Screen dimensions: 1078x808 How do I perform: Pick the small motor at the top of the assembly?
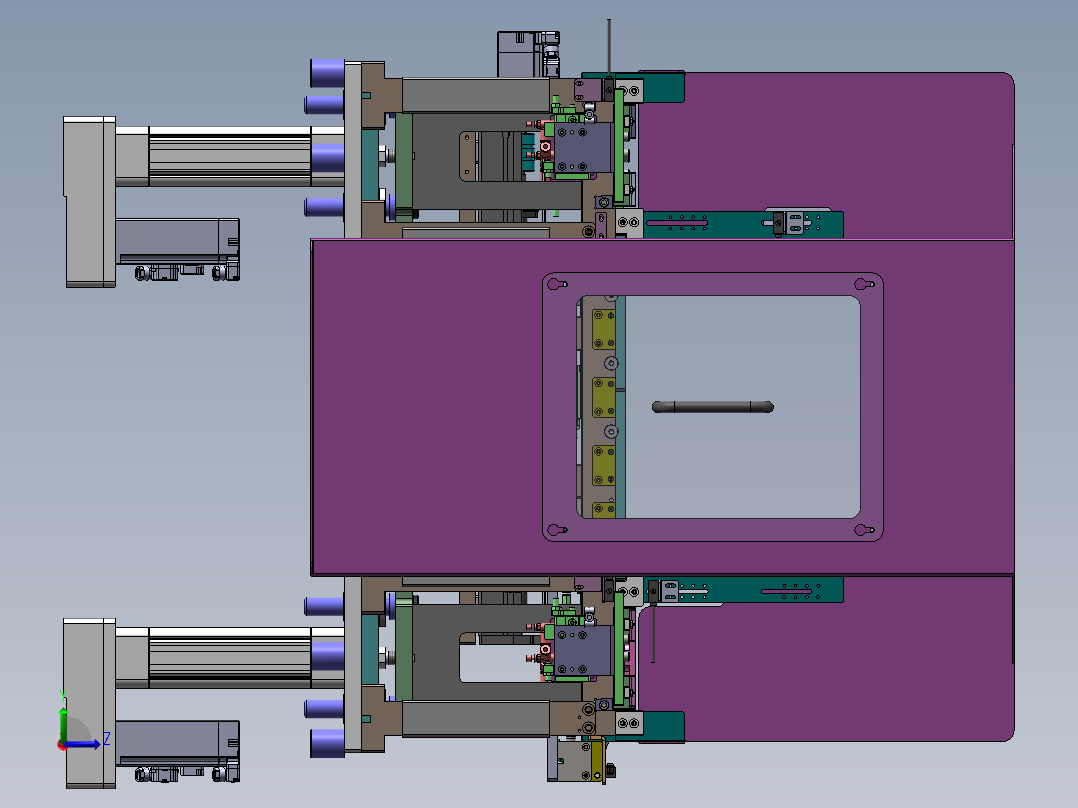tap(528, 54)
